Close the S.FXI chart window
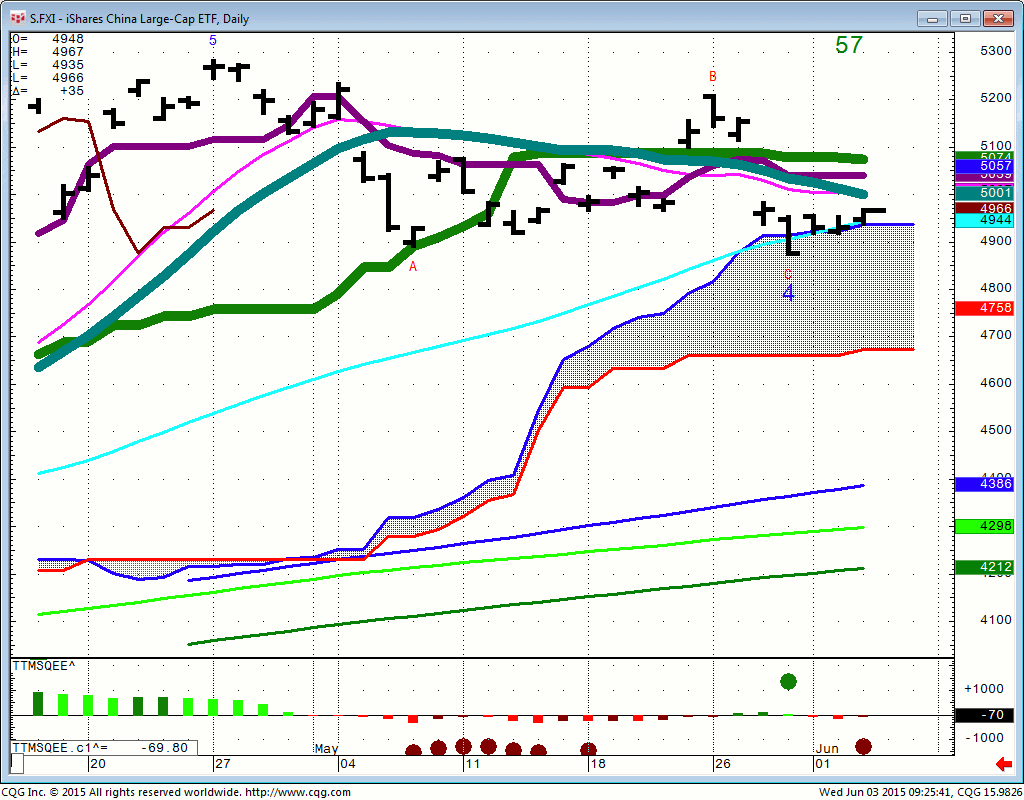 click(x=998, y=18)
